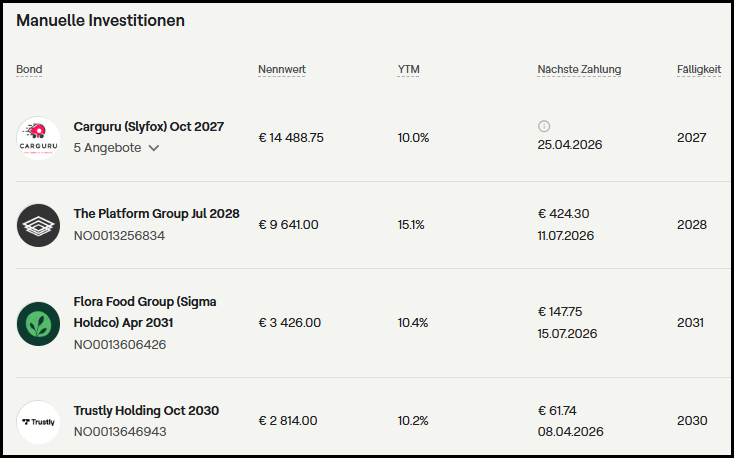Click the Flora Food Group leaf logo
Screen dimensions: 734x458
point(39,323)
